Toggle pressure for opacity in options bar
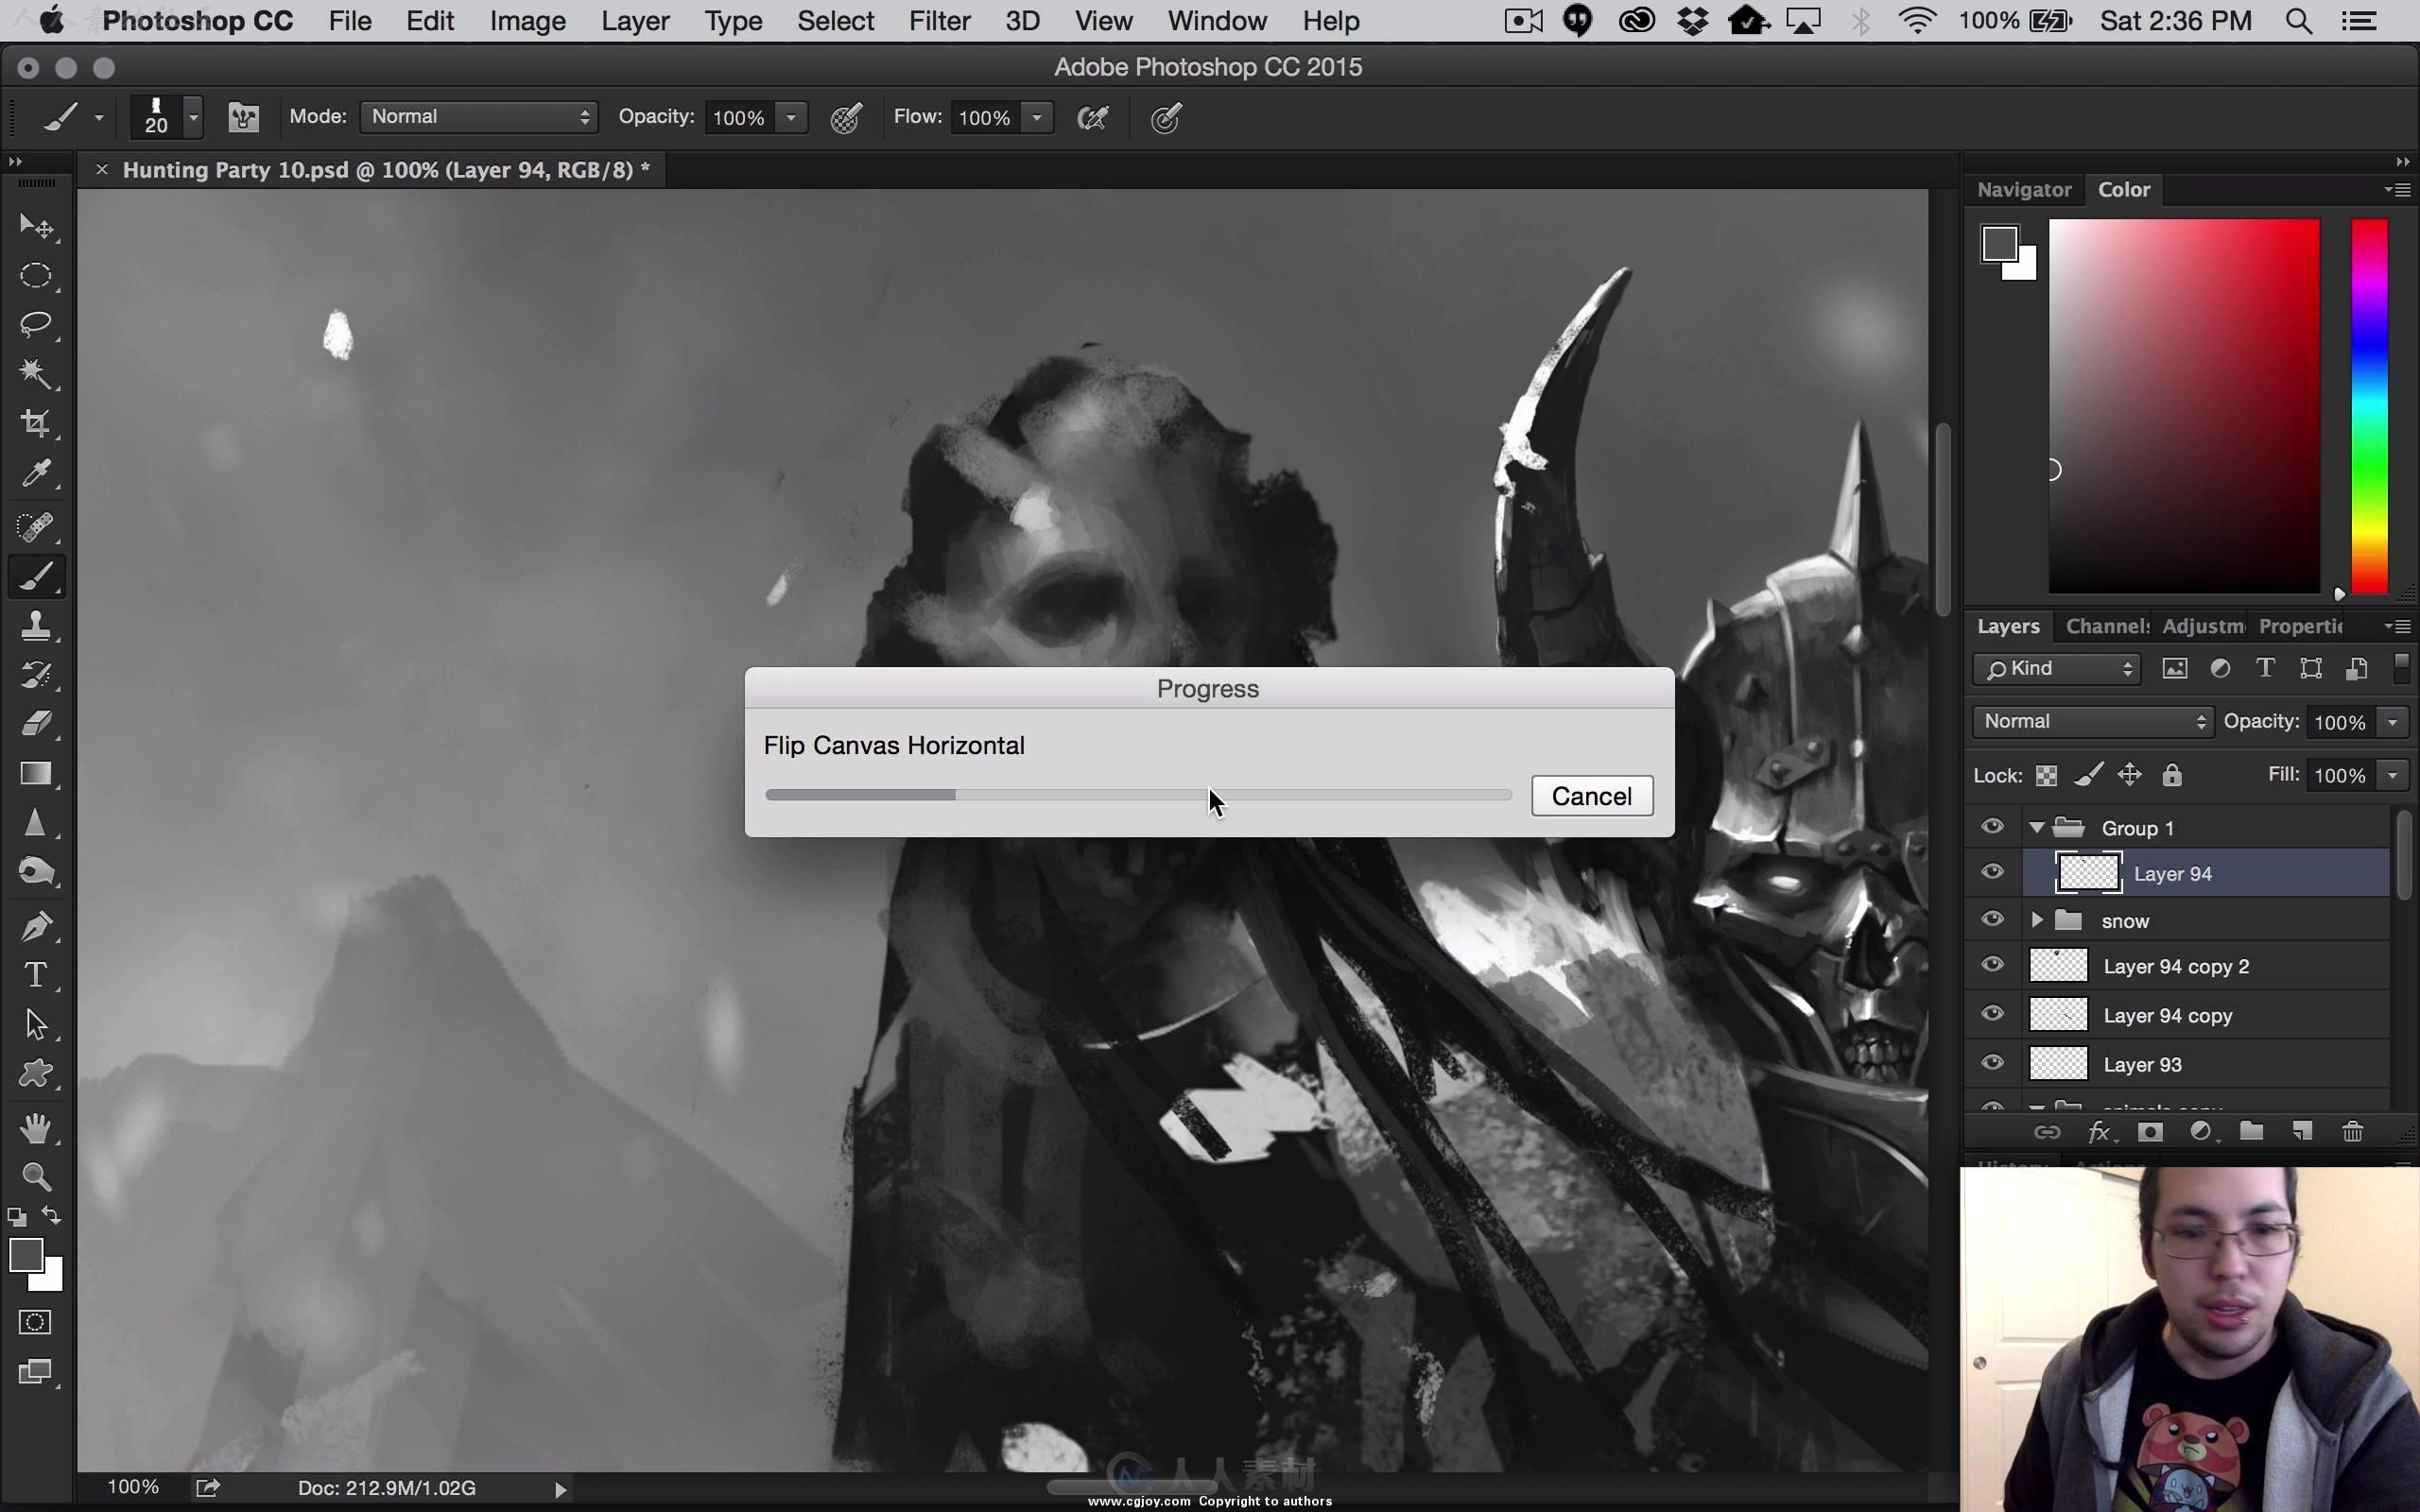2420x1512 pixels. click(x=846, y=118)
